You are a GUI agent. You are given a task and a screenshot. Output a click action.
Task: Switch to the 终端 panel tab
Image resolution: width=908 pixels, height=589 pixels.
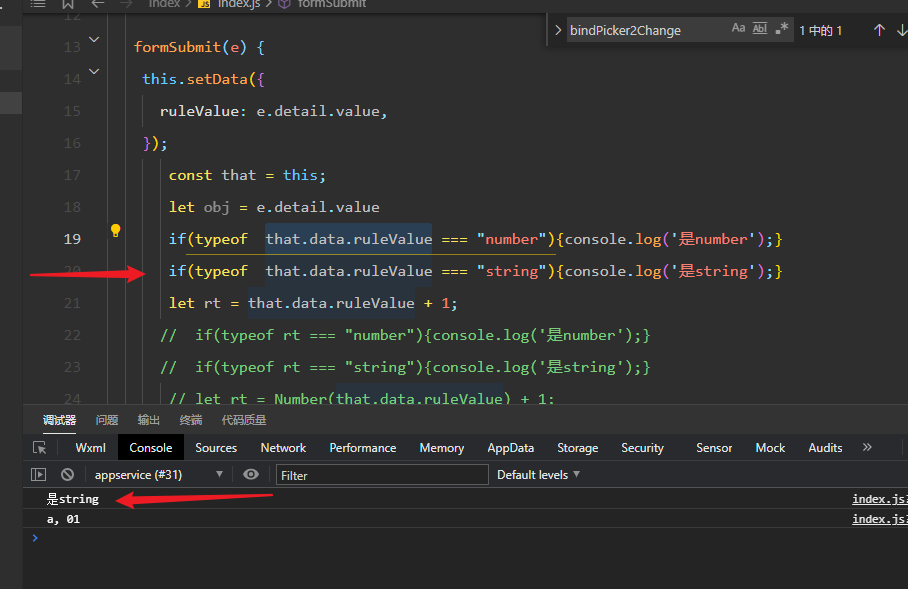coord(191,420)
